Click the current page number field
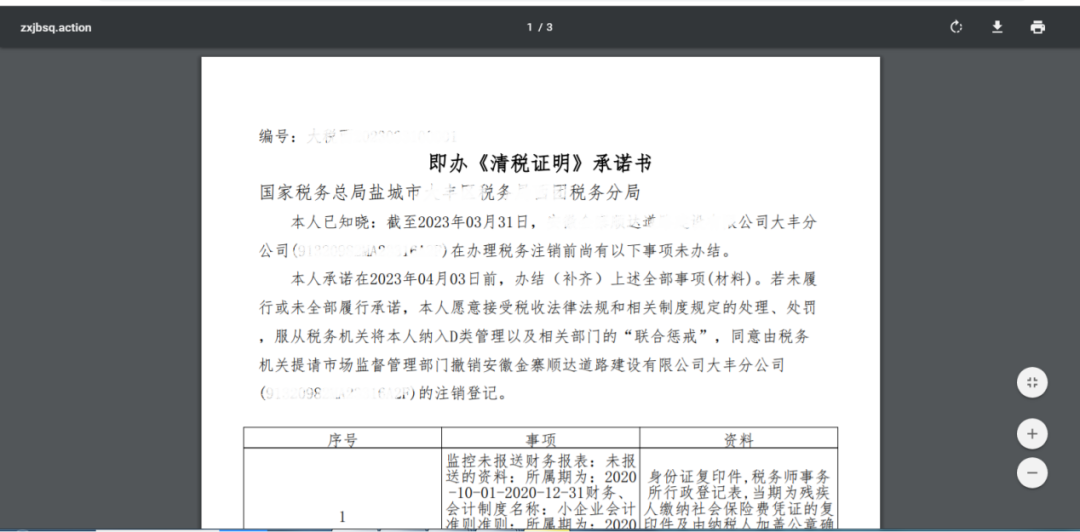The height and width of the screenshot is (532, 1080). (530, 27)
